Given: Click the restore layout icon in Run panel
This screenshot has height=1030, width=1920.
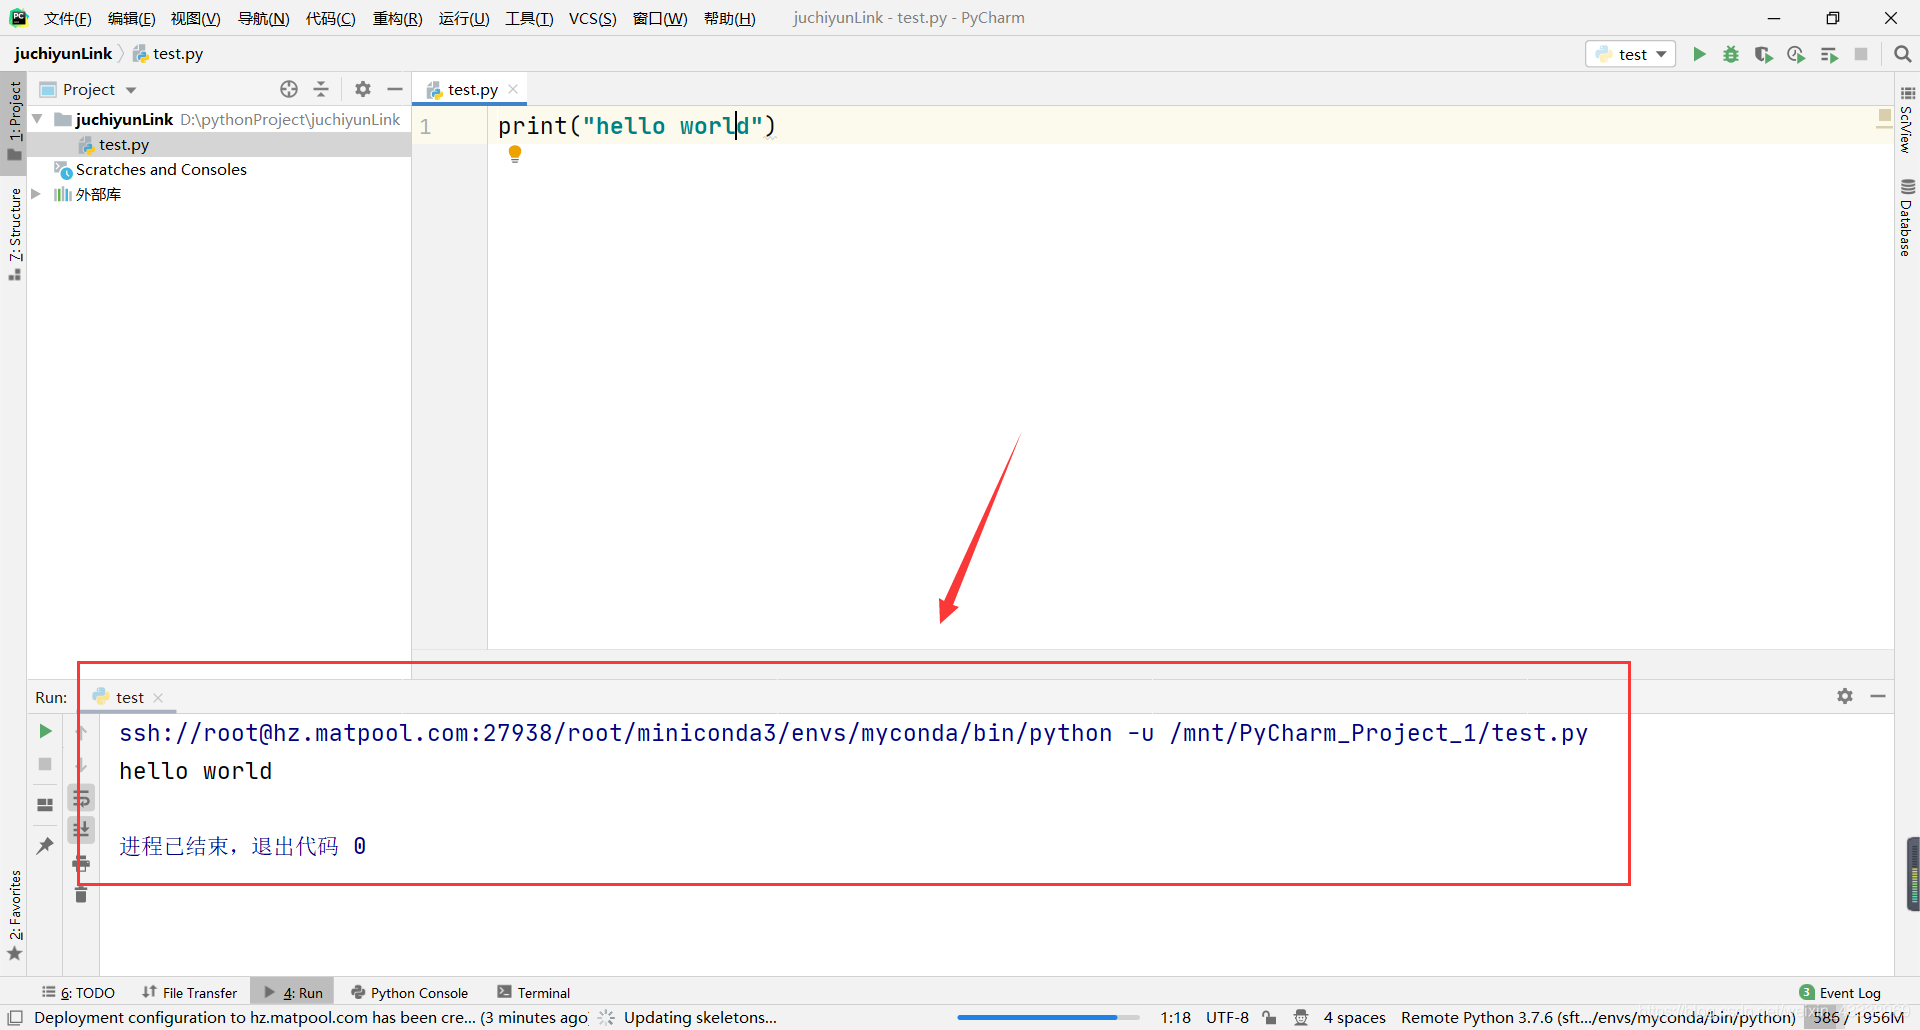Looking at the screenshot, I should tap(45, 804).
